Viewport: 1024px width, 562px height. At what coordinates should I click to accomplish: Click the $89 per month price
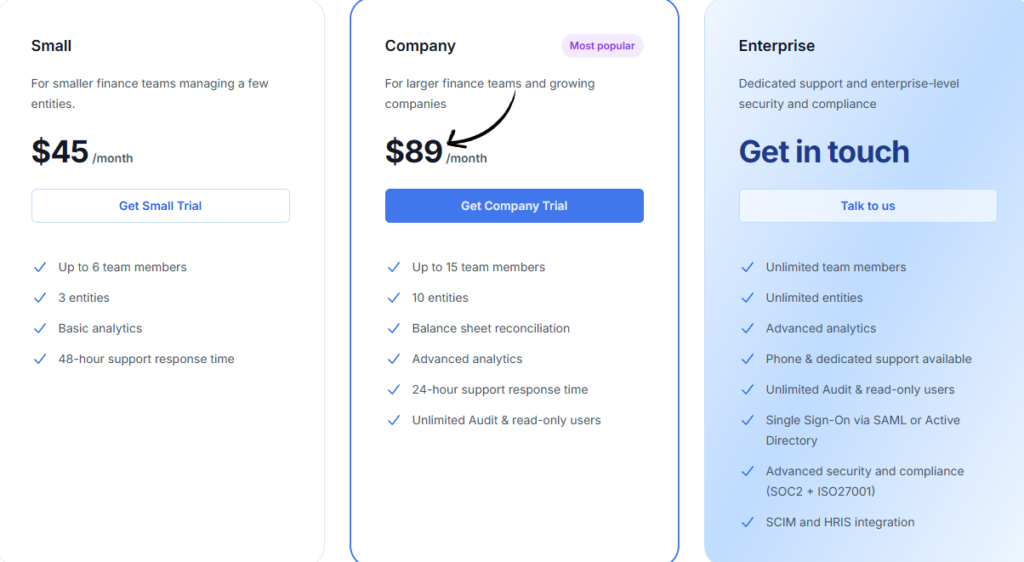coord(414,152)
